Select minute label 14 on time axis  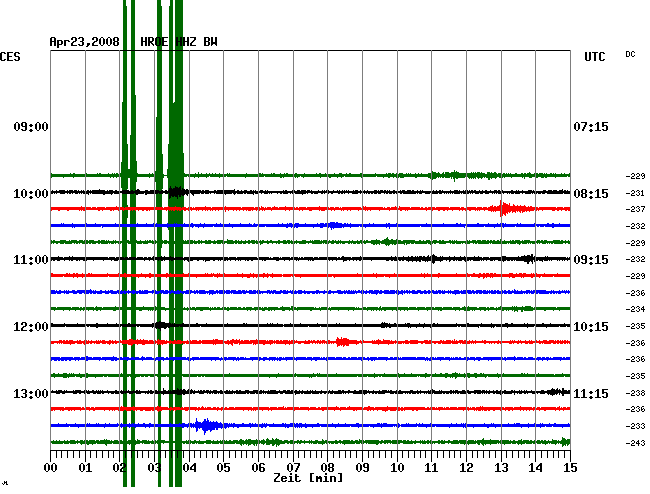[535, 468]
